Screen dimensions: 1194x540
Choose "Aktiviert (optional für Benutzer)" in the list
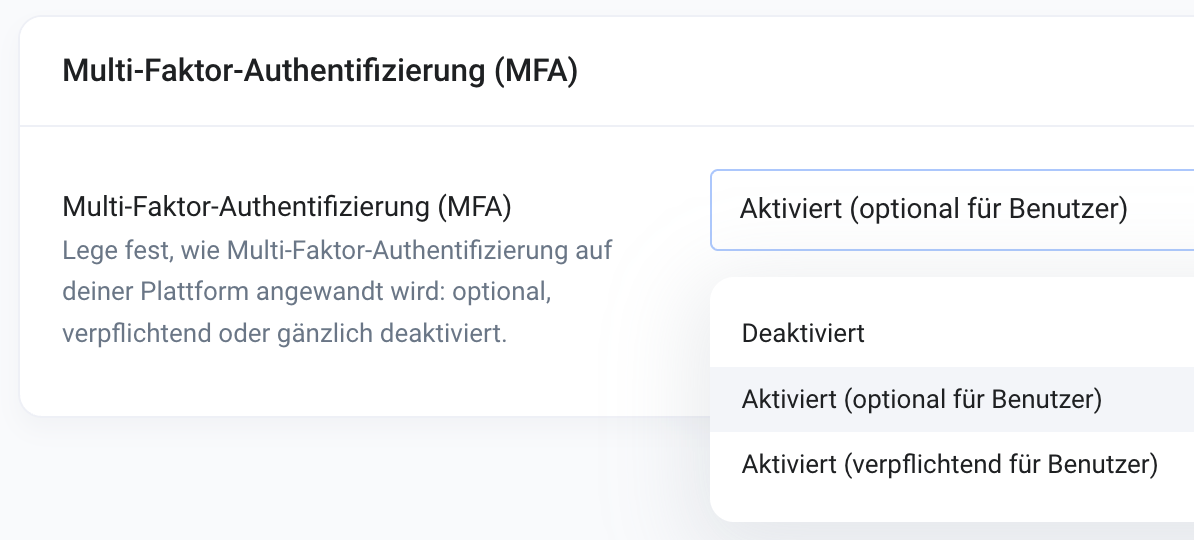point(921,400)
